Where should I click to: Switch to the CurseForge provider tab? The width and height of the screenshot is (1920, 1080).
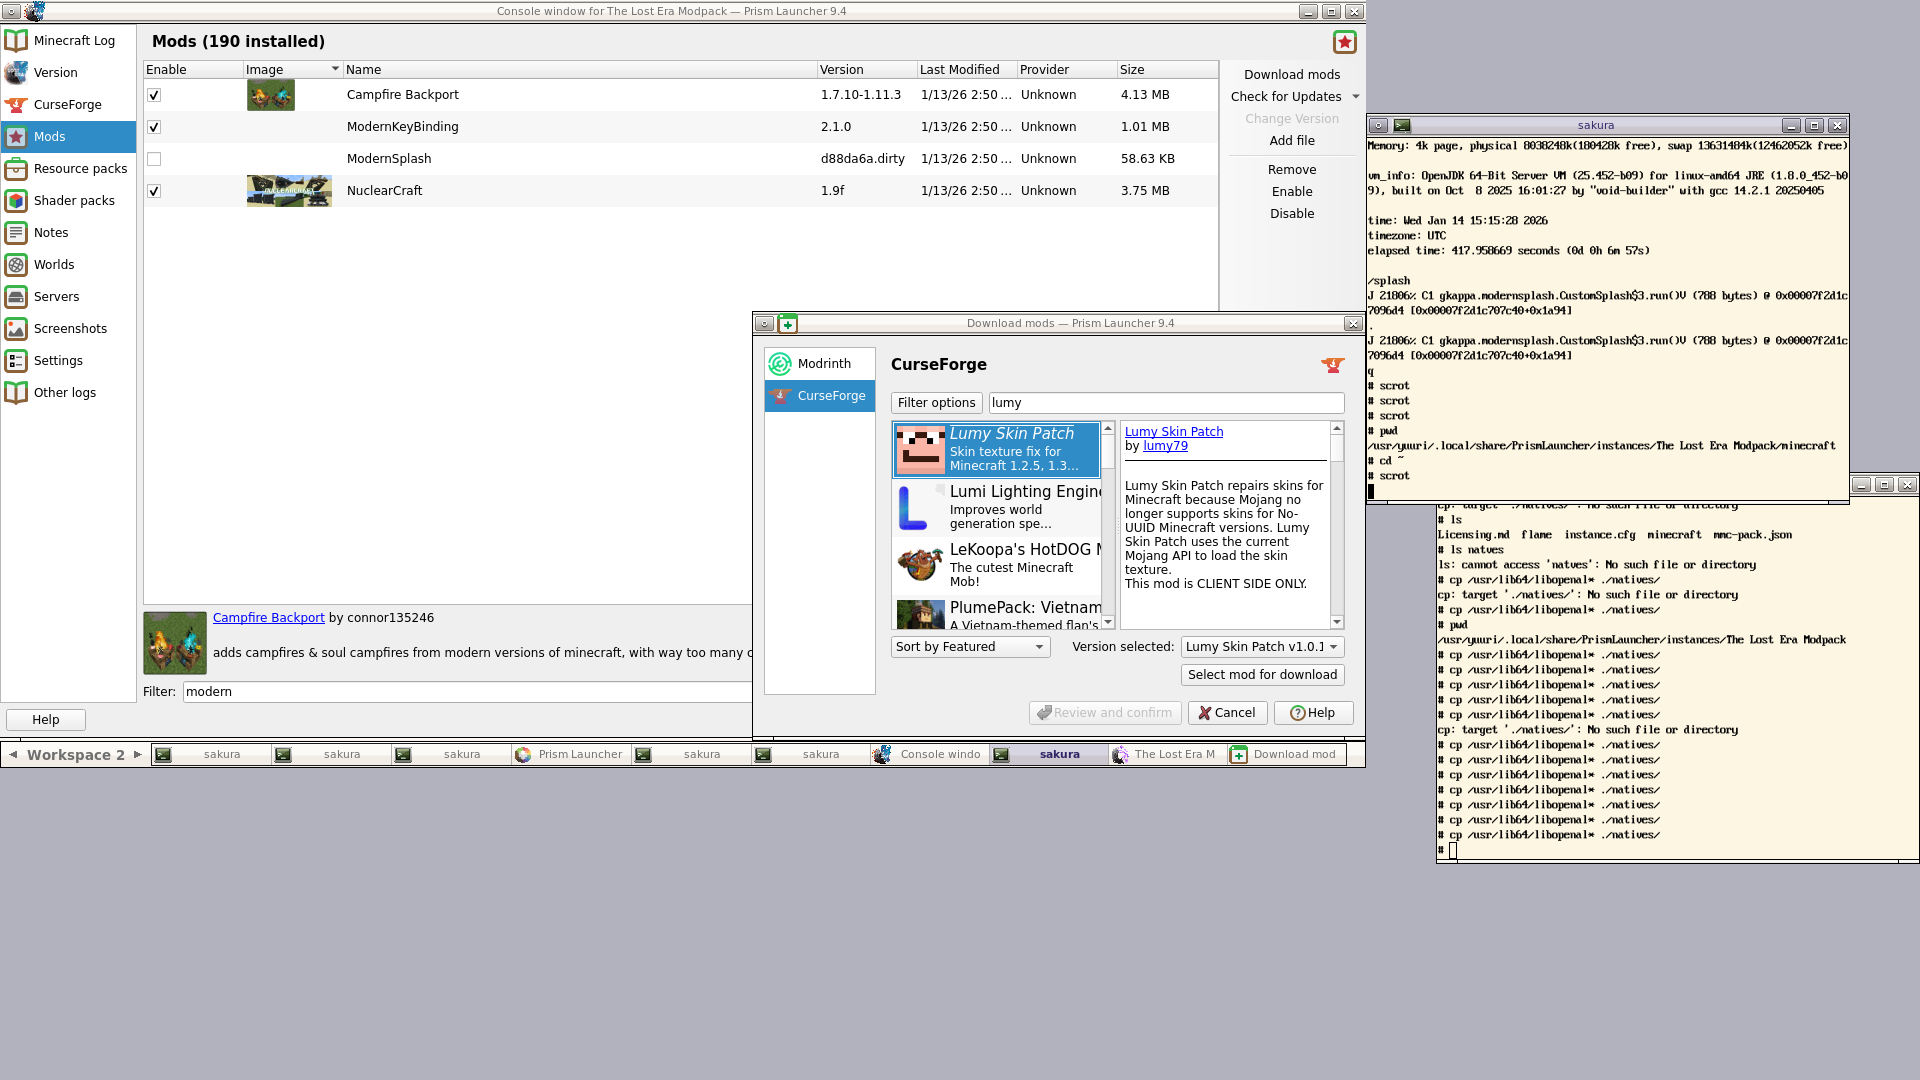[820, 396]
